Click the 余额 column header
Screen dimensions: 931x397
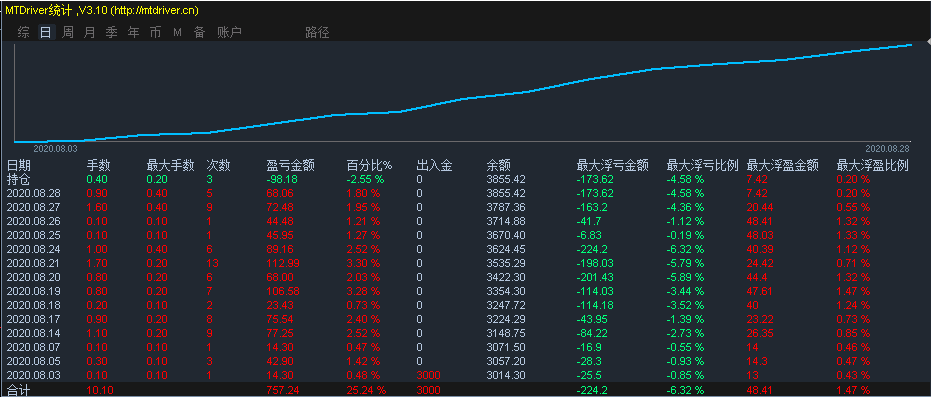[499, 165]
